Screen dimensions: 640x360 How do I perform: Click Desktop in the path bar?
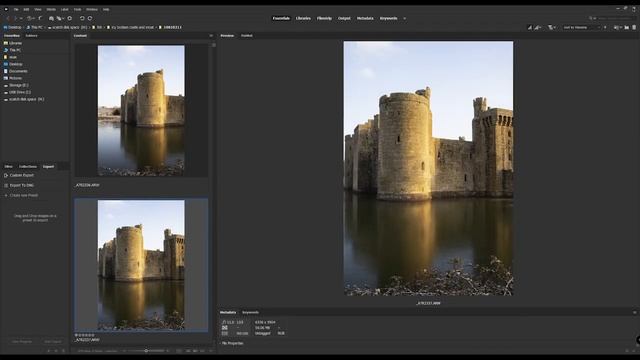12,27
